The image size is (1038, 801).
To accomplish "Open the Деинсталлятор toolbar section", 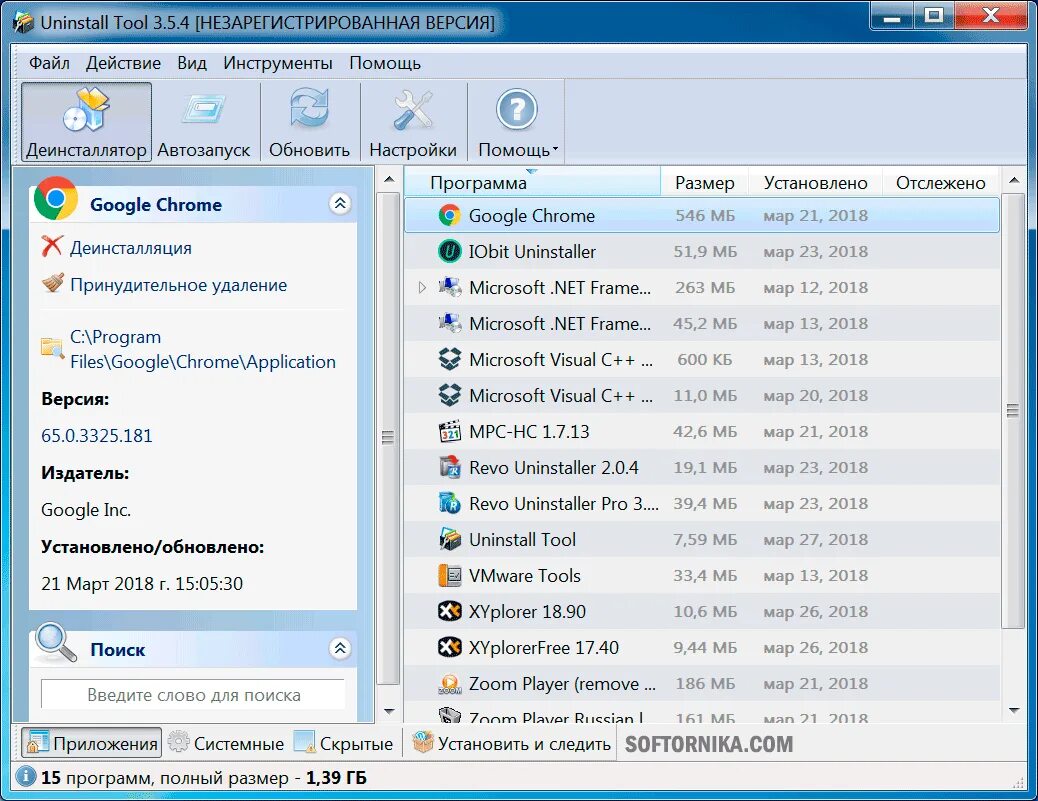I will [87, 122].
